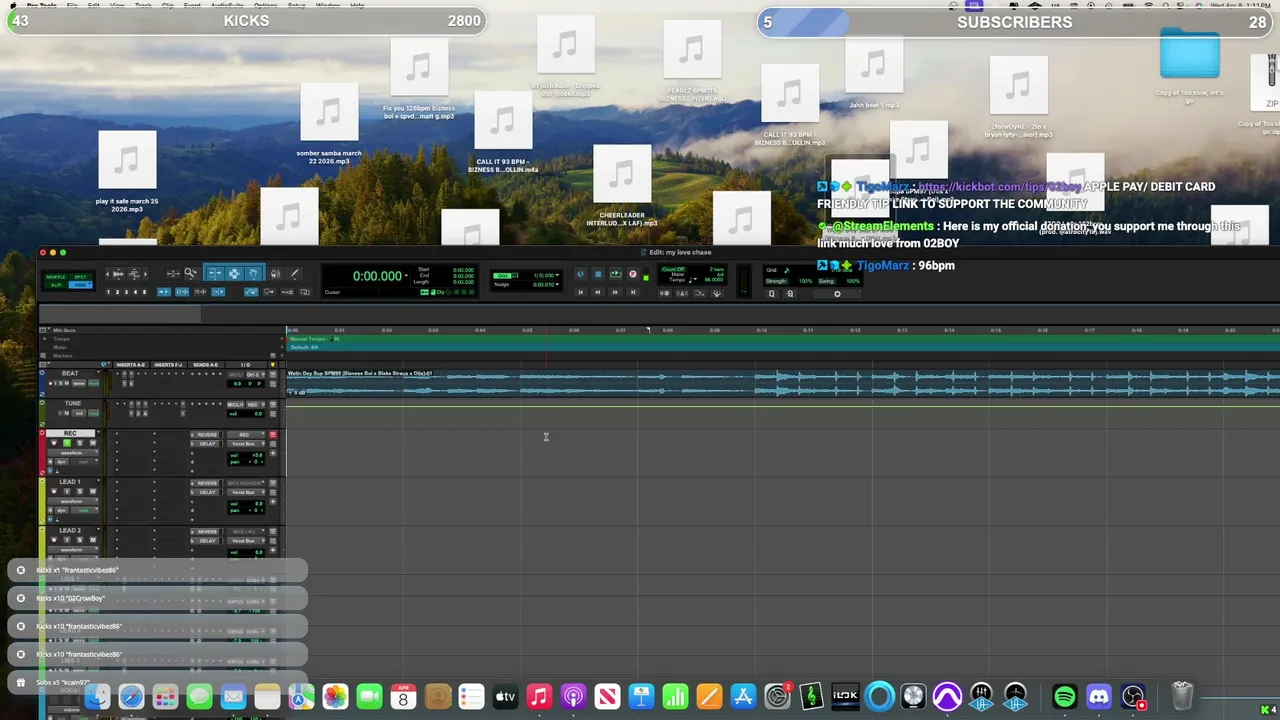Open kickbot tip link in chat

999,187
